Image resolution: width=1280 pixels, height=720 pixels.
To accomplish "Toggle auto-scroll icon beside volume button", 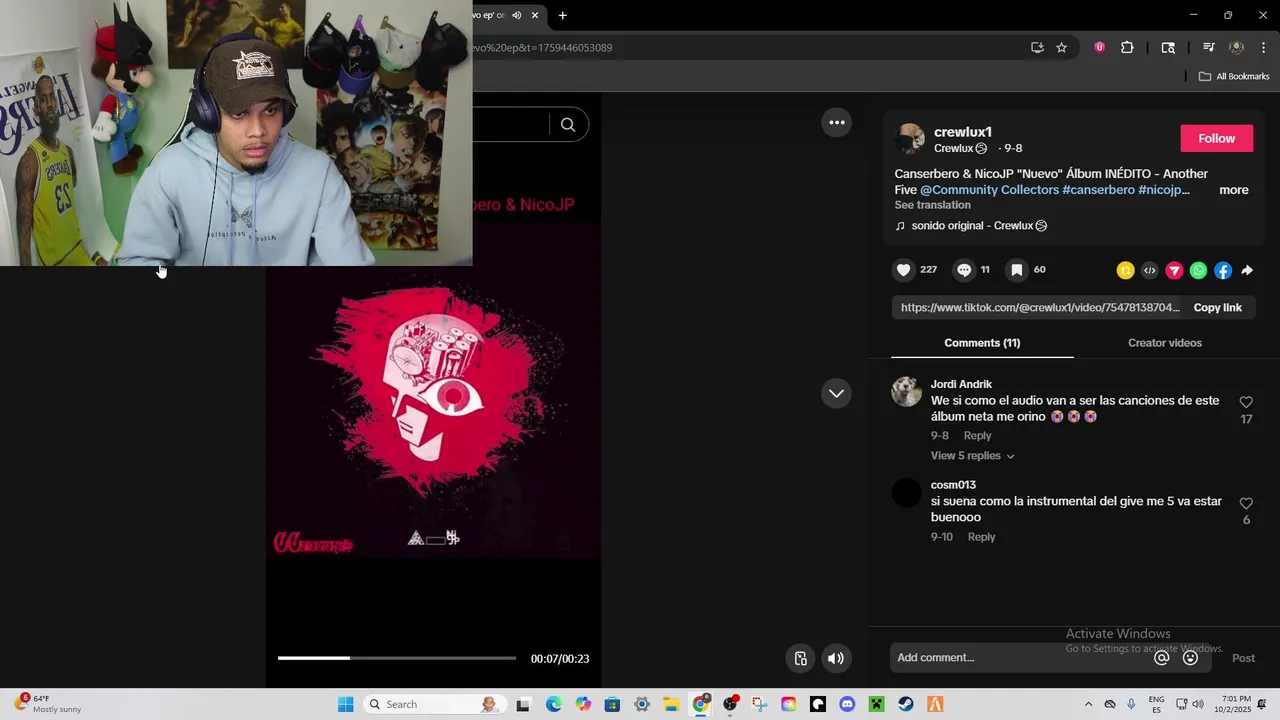I will click(x=801, y=658).
